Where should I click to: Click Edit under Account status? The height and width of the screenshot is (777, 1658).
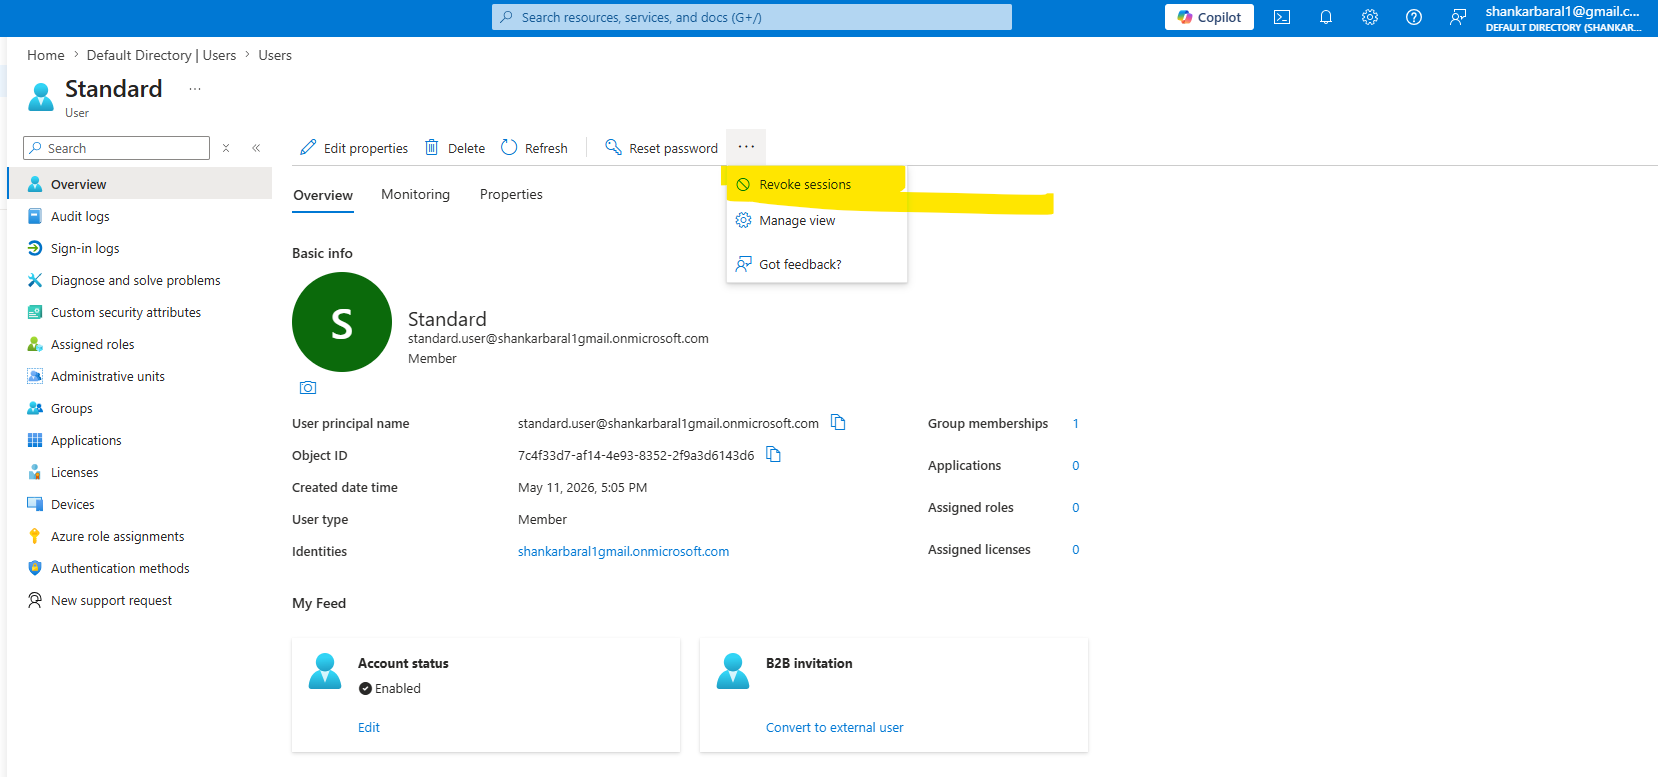coord(369,727)
